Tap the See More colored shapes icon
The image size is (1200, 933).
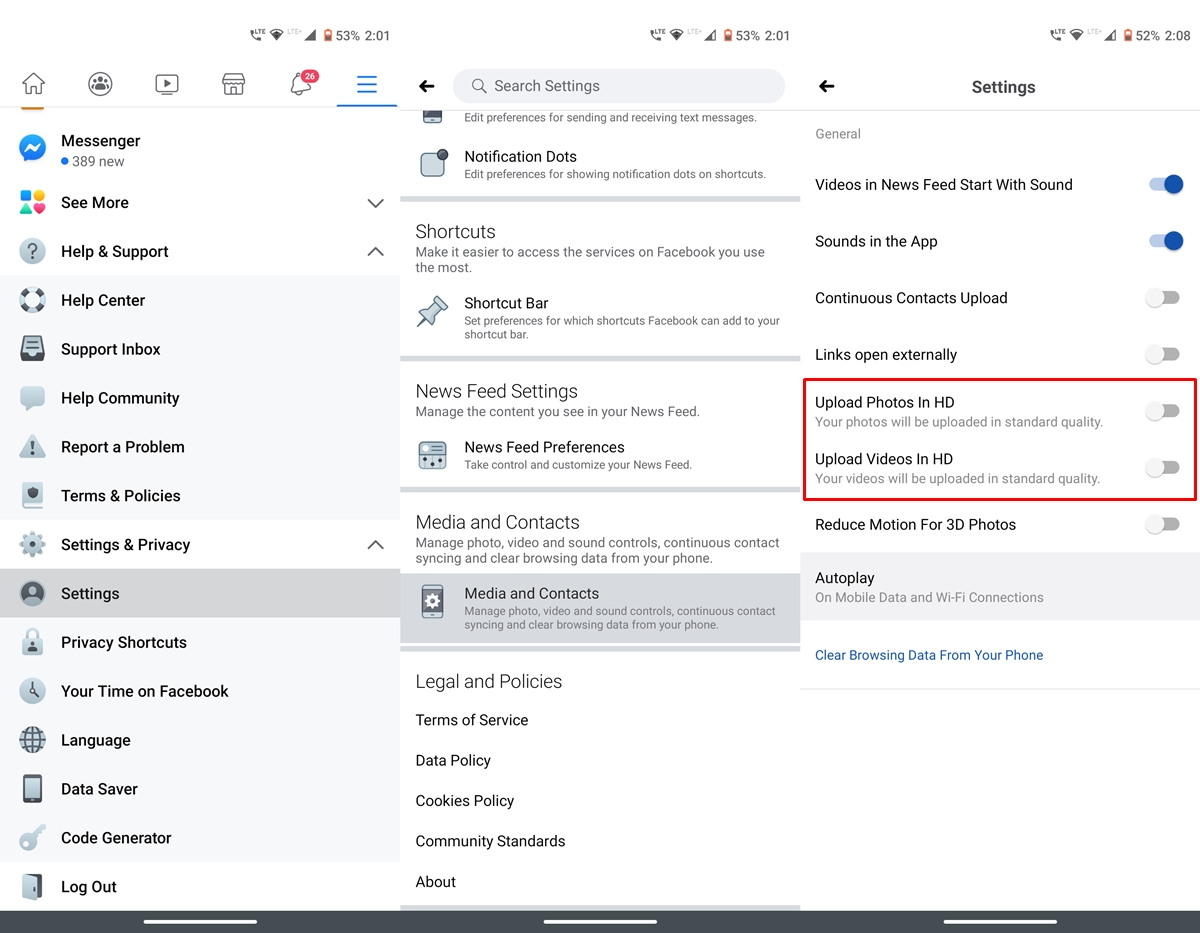(x=33, y=202)
